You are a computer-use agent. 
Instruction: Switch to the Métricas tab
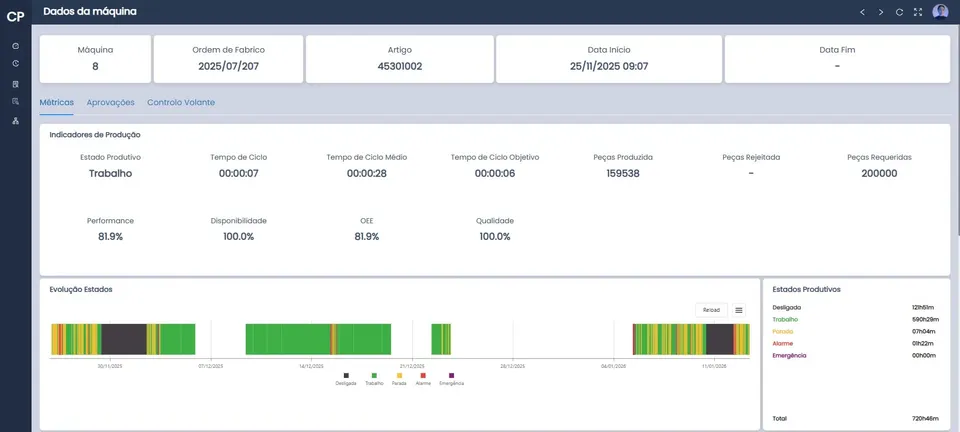point(56,102)
